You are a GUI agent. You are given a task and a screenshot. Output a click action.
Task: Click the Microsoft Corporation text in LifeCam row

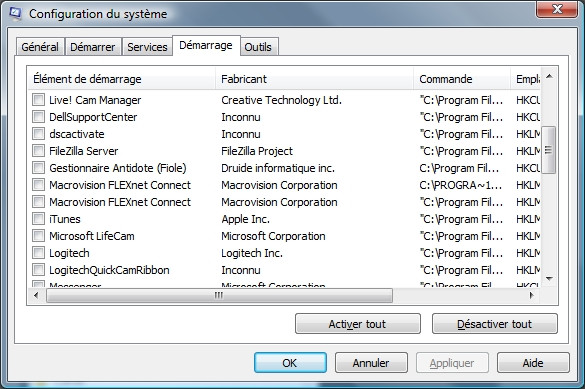[273, 236]
